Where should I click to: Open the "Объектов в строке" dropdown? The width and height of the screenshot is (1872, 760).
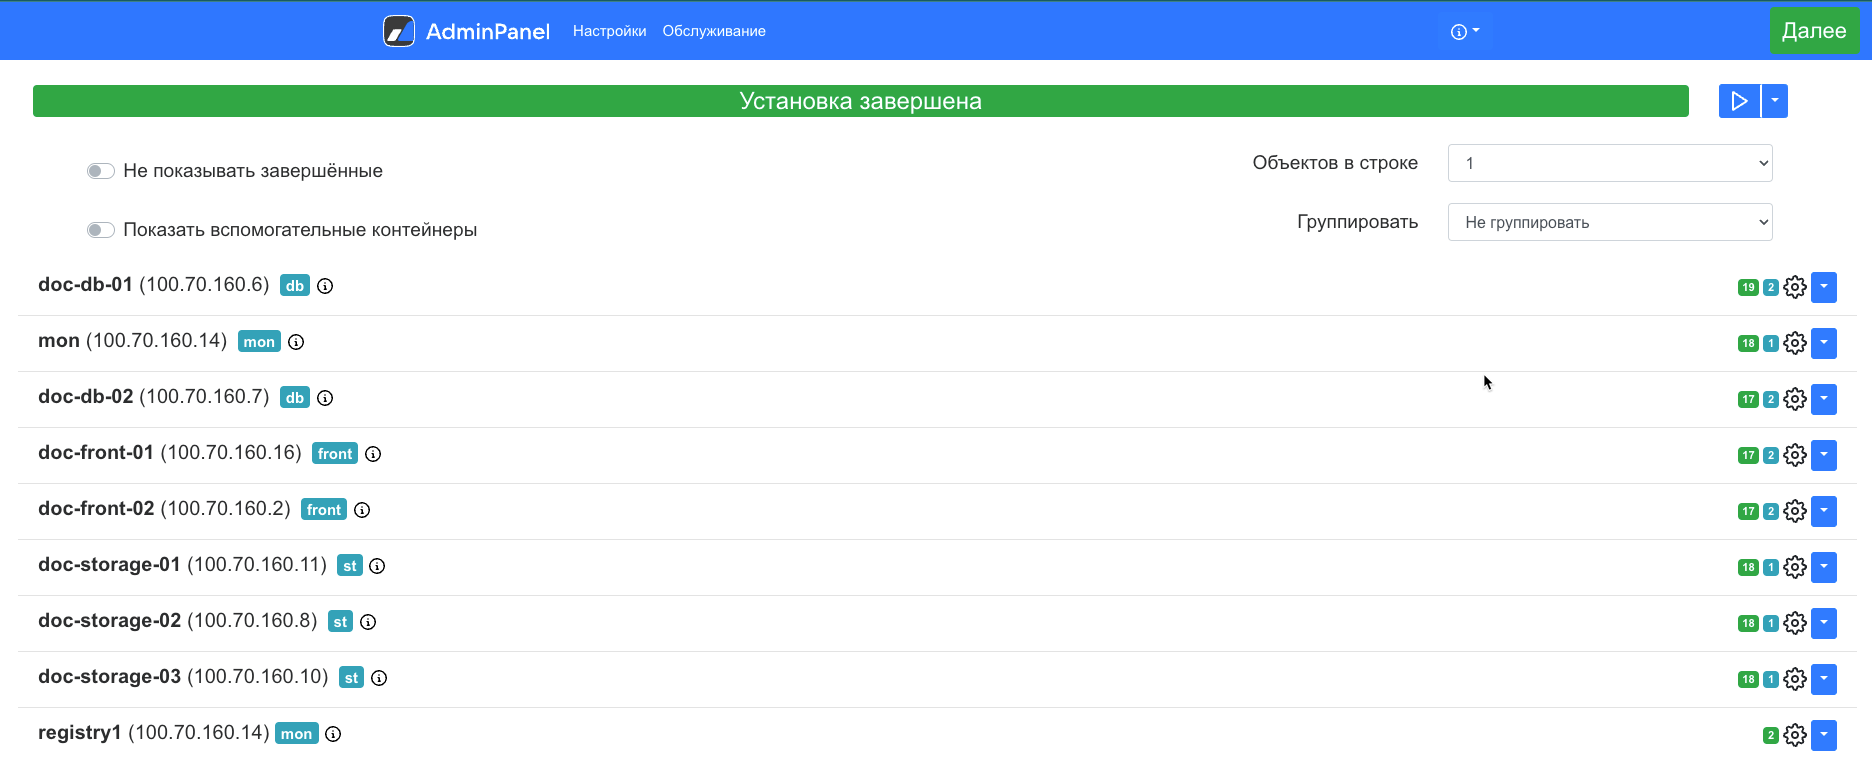1609,163
